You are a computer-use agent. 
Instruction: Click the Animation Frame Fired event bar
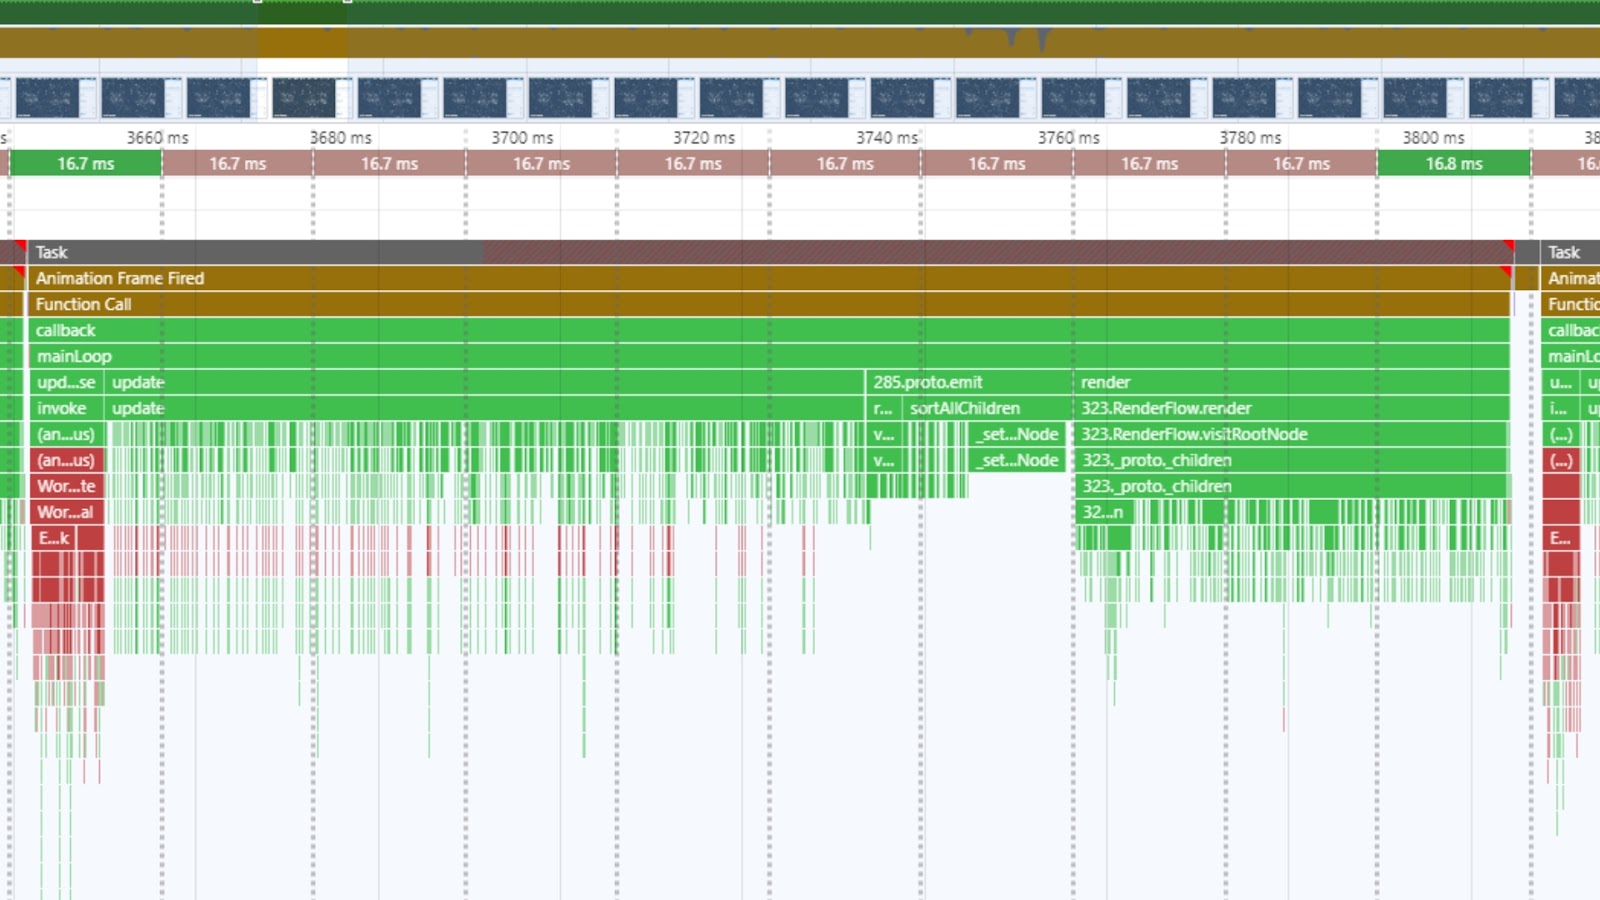(x=770, y=278)
